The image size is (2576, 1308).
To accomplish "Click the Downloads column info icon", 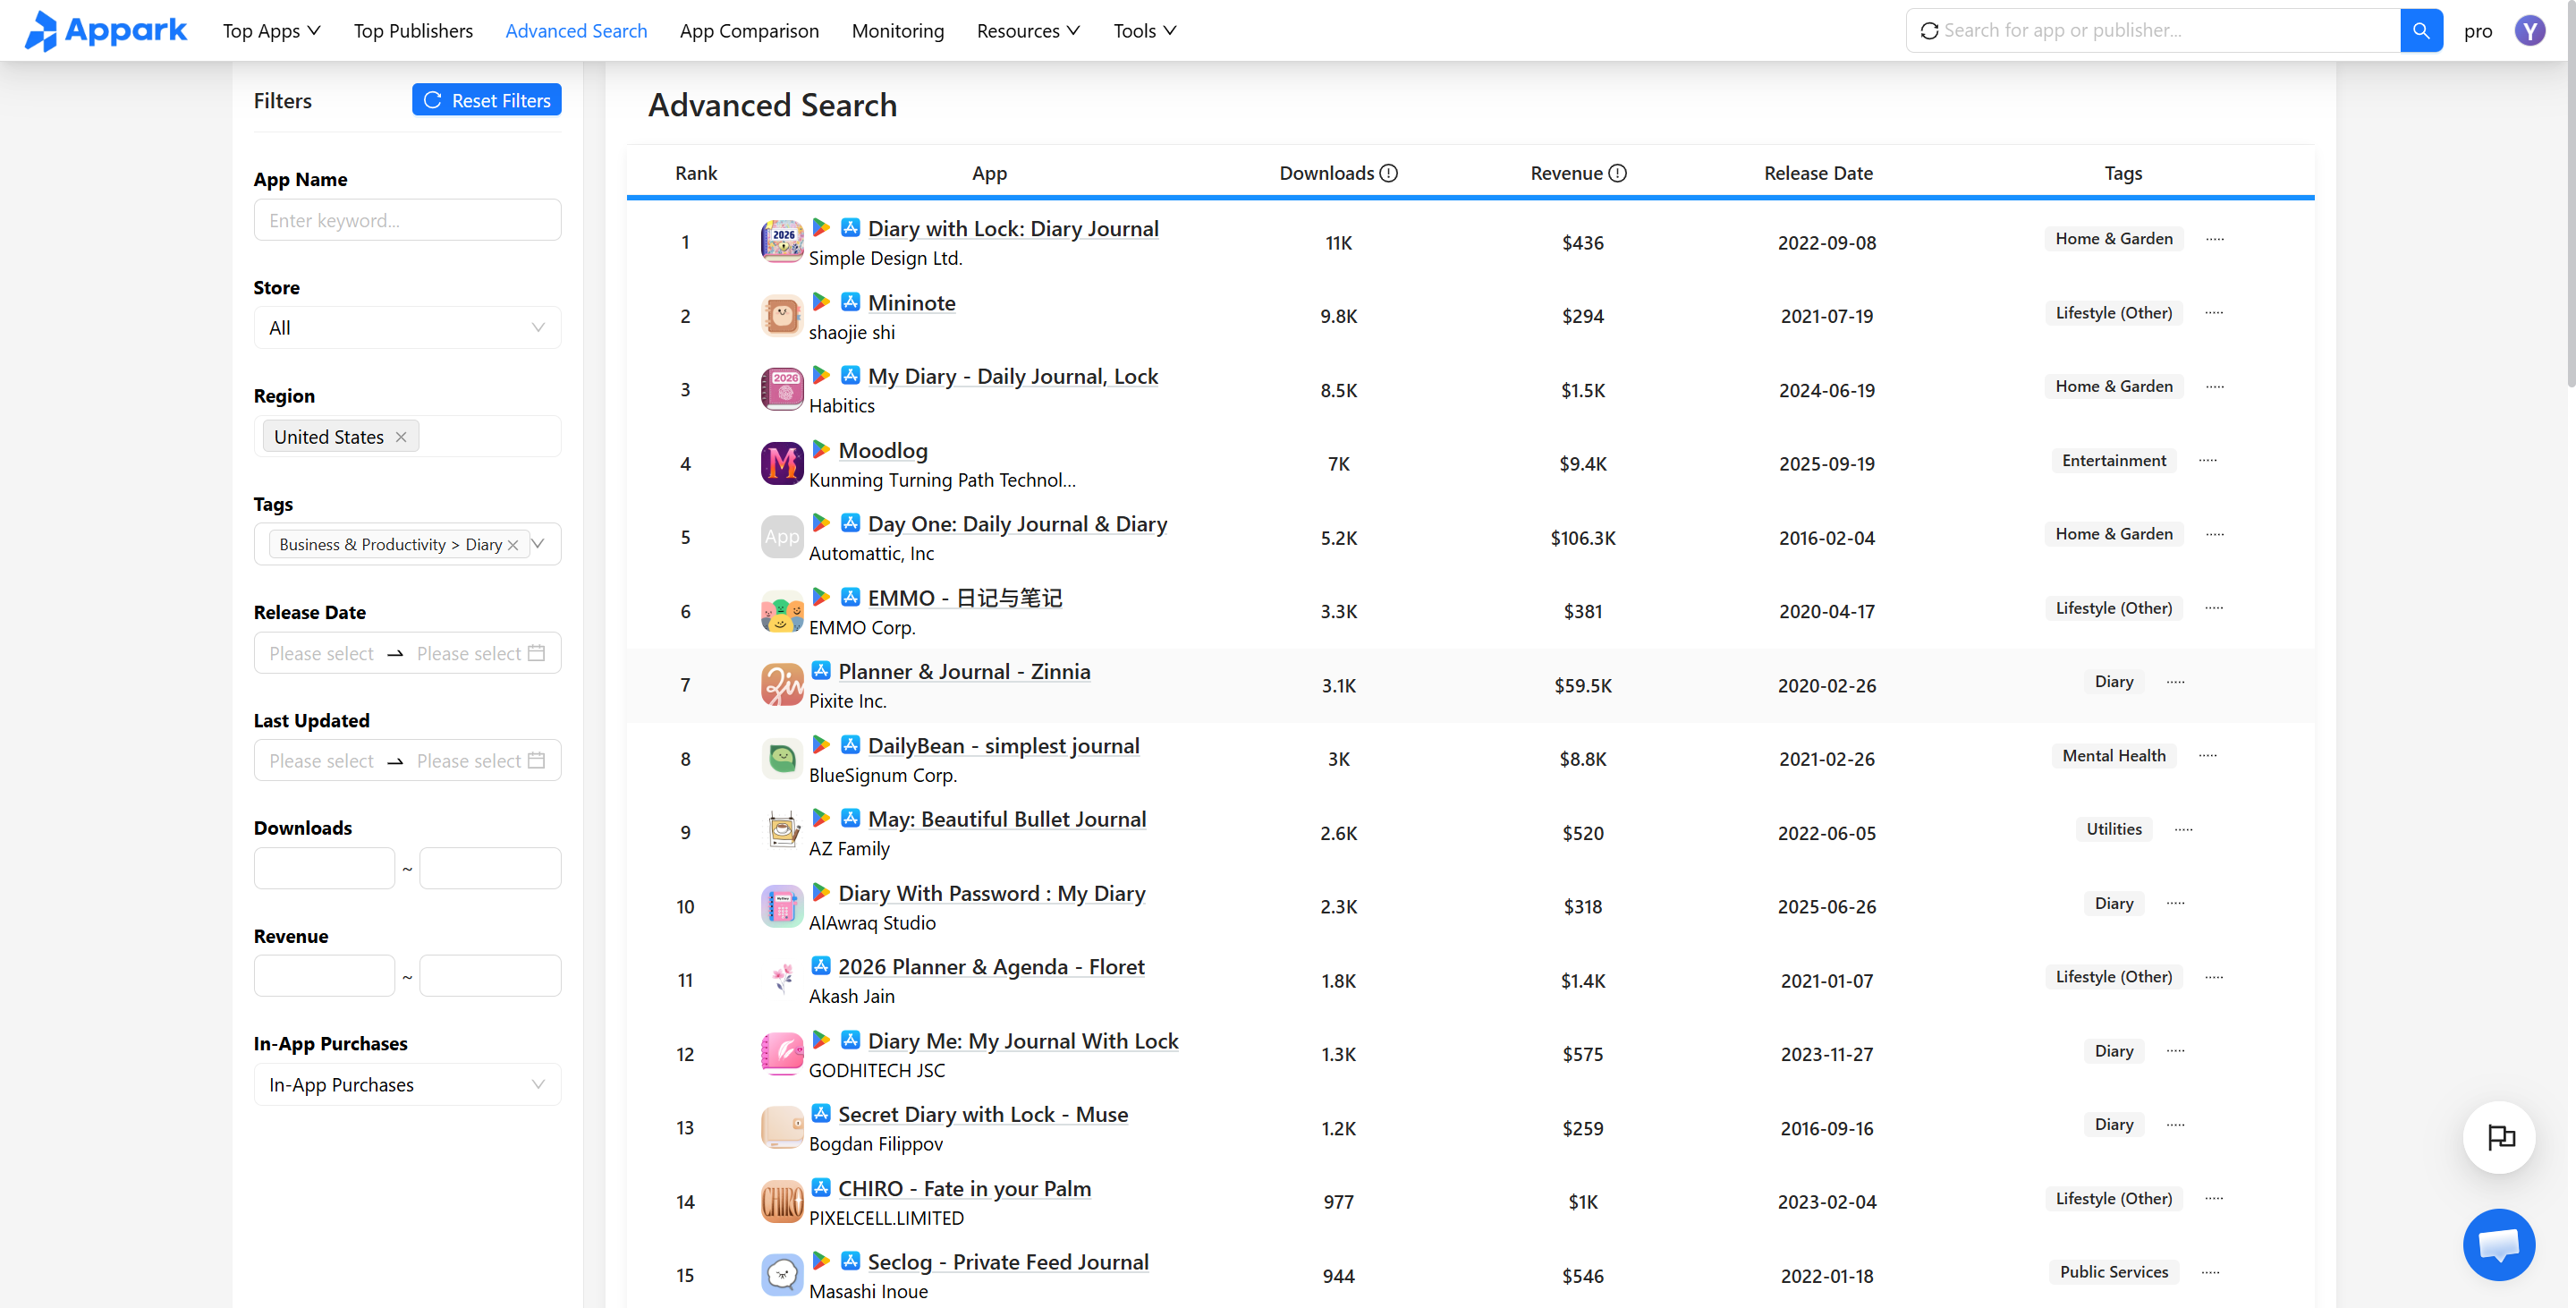I will coord(1389,173).
